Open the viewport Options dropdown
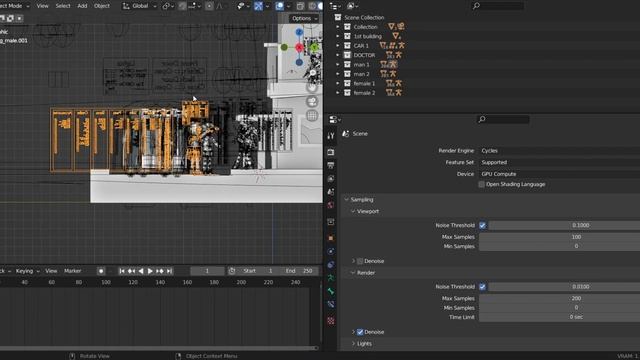The height and width of the screenshot is (360, 640). (x=304, y=18)
